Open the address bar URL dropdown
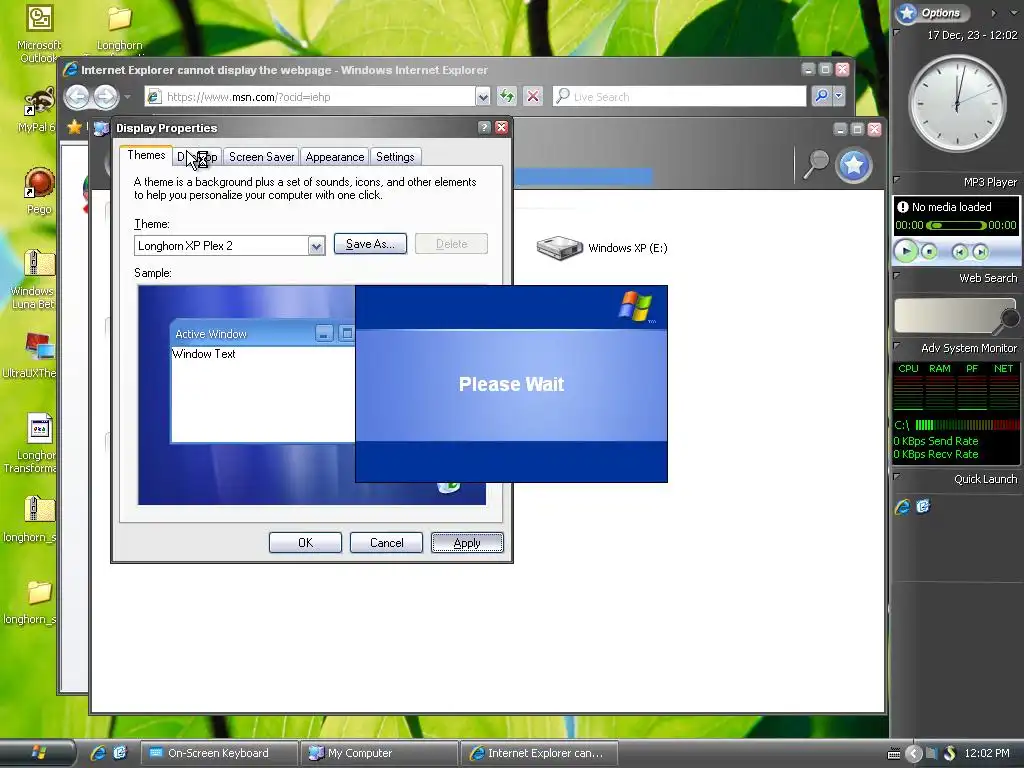The height and width of the screenshot is (768, 1024). tap(483, 97)
